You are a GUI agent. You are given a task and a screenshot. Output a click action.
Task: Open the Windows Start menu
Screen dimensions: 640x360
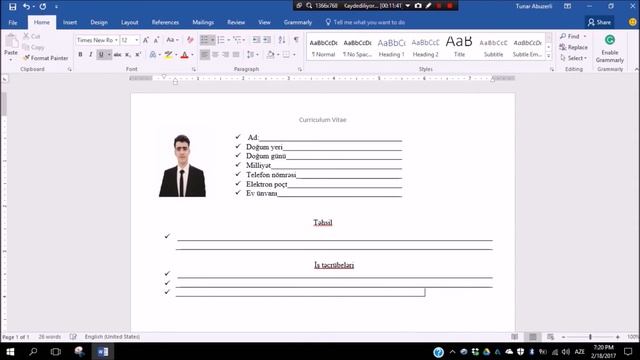10,351
